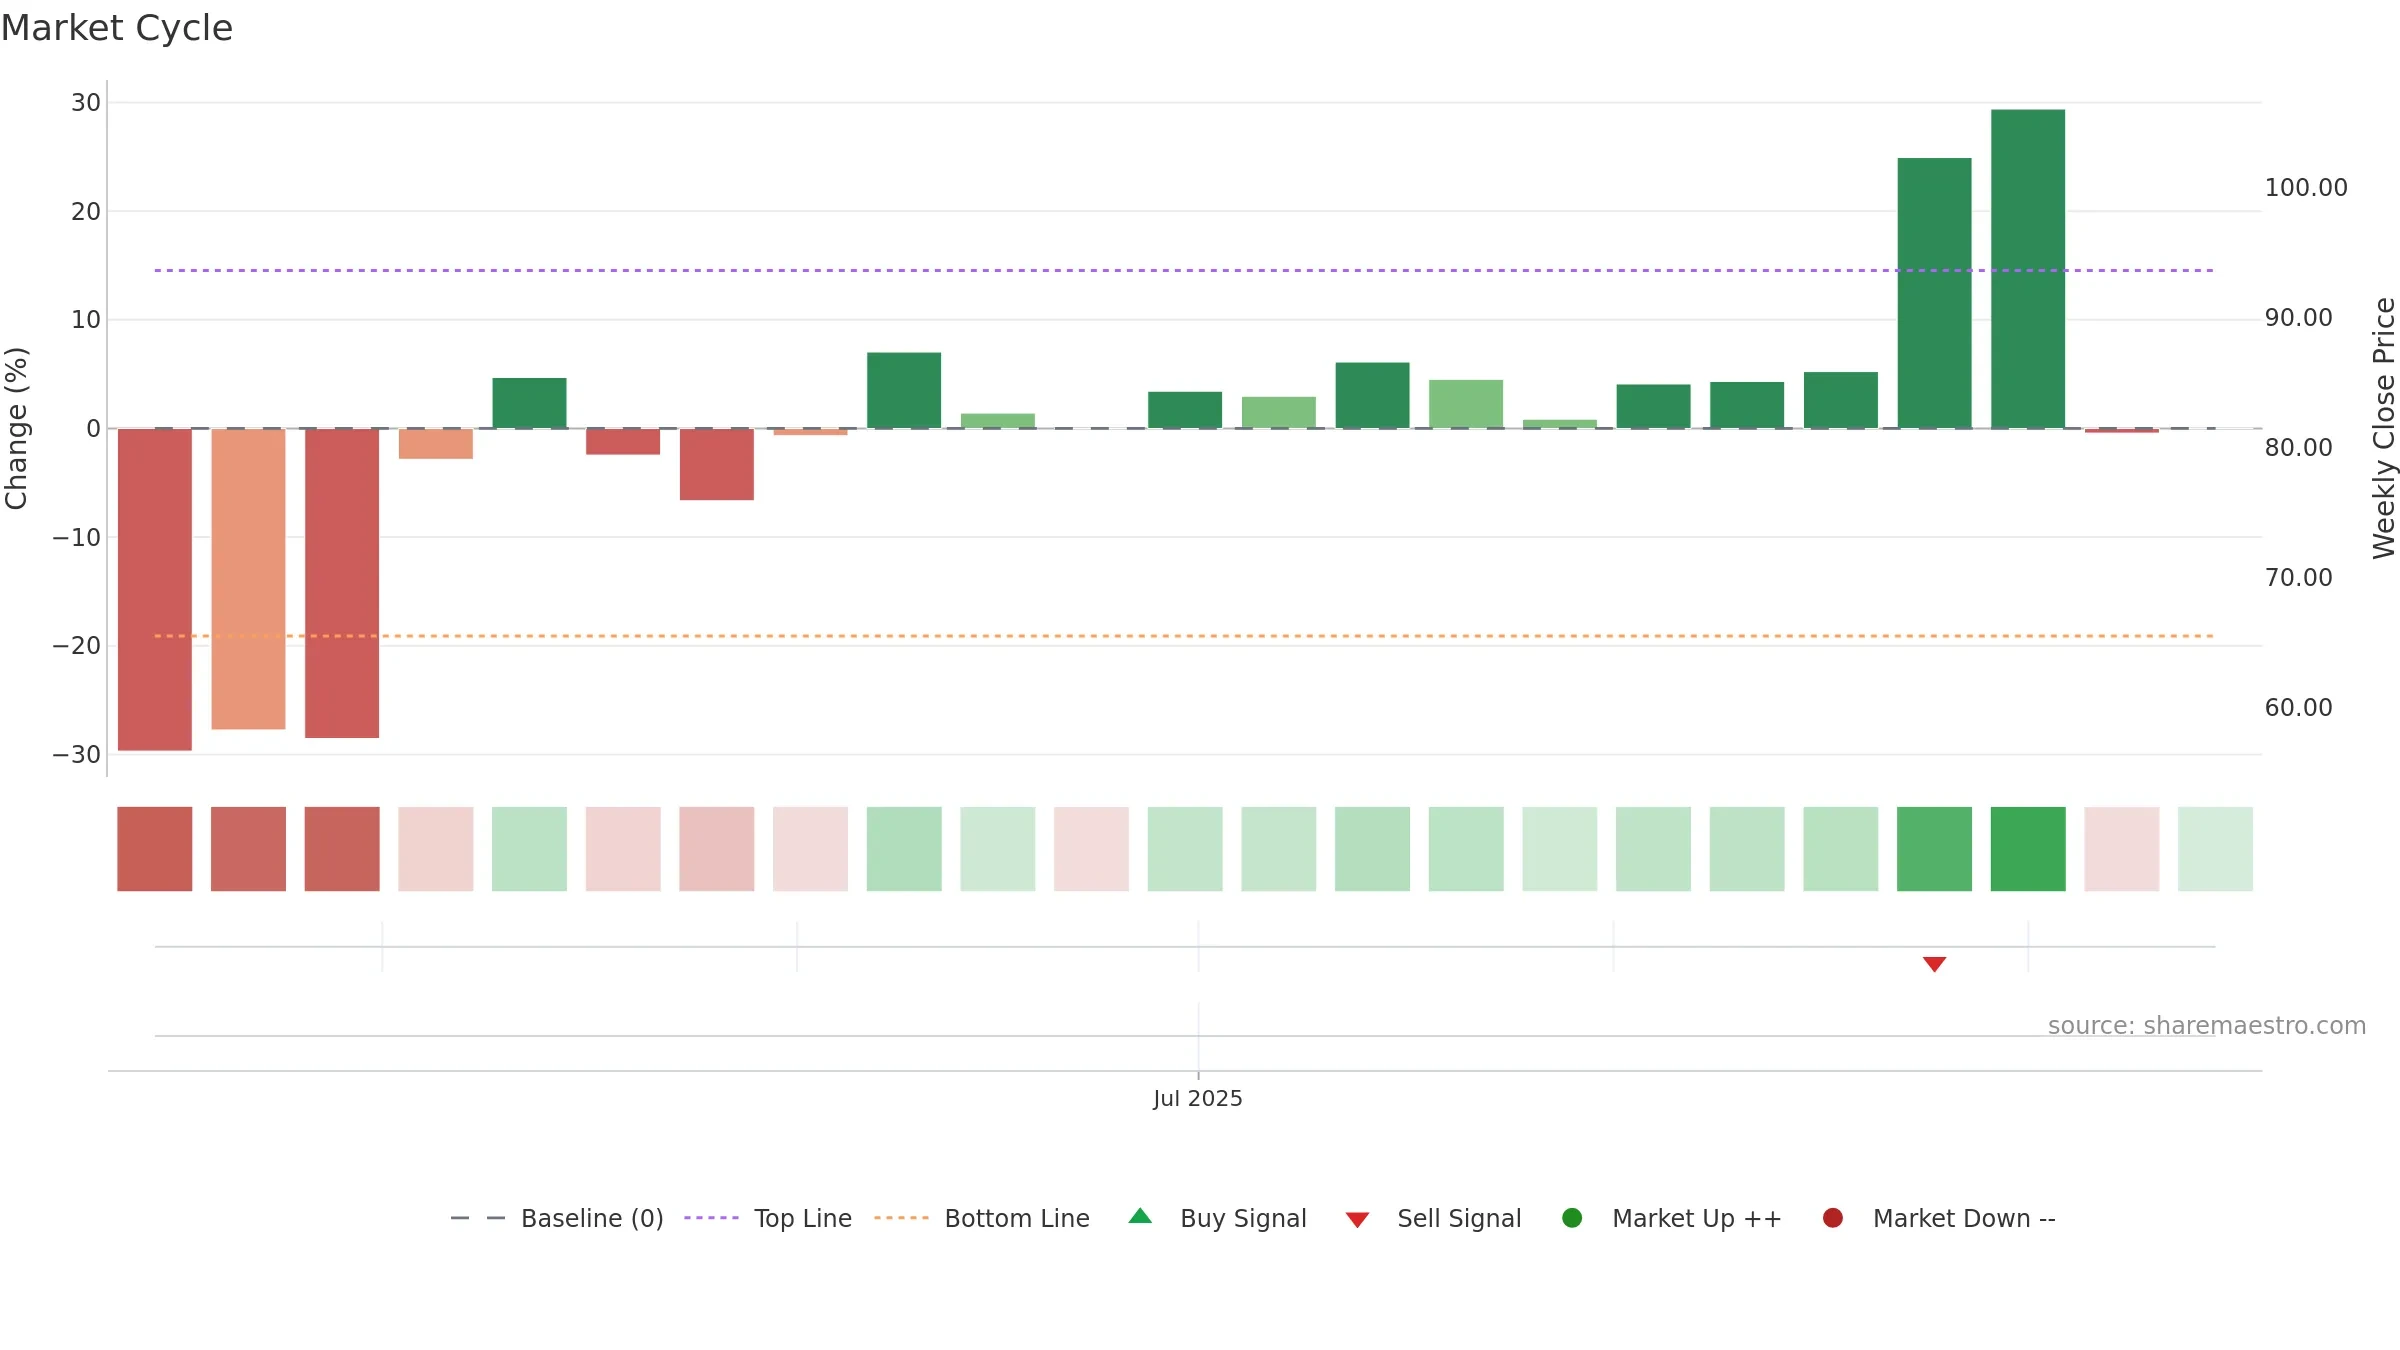
Task: Toggle the Baseline (0) legend entry
Action: pos(556,1218)
